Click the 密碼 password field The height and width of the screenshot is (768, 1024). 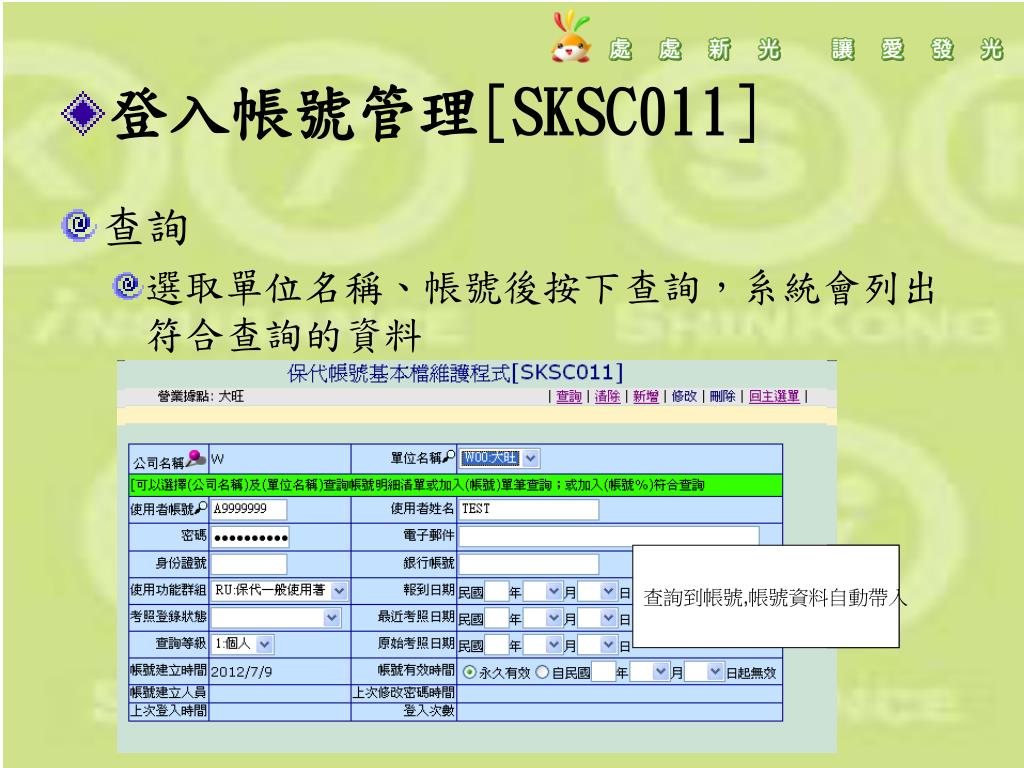[x=250, y=537]
